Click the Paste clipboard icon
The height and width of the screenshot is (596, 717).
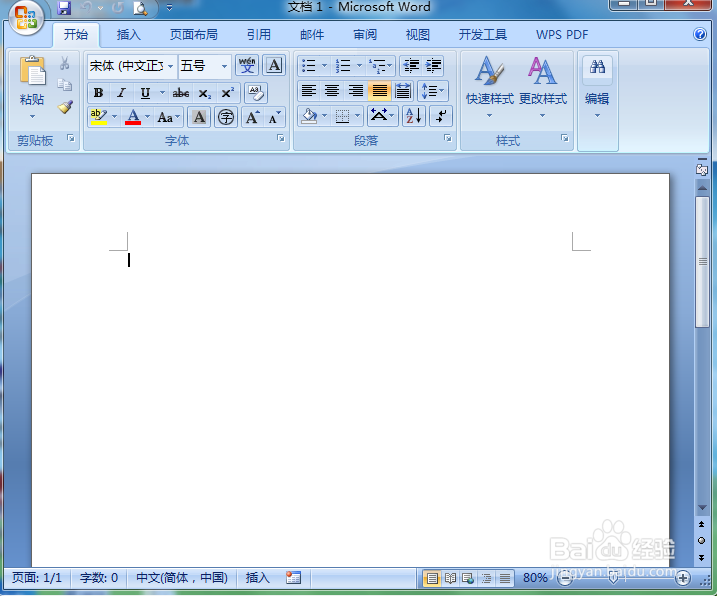pyautogui.click(x=32, y=71)
